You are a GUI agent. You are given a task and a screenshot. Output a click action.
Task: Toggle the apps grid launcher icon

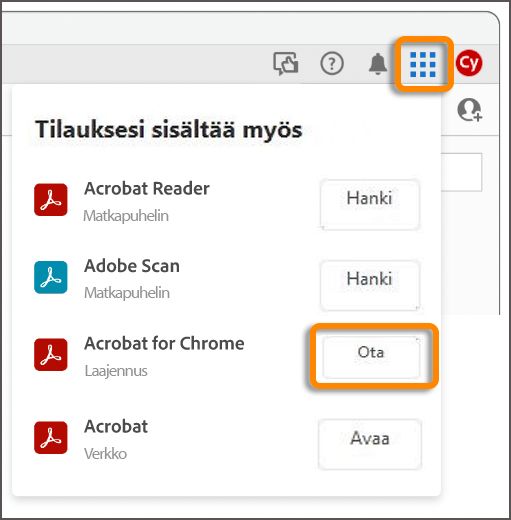coord(423,64)
